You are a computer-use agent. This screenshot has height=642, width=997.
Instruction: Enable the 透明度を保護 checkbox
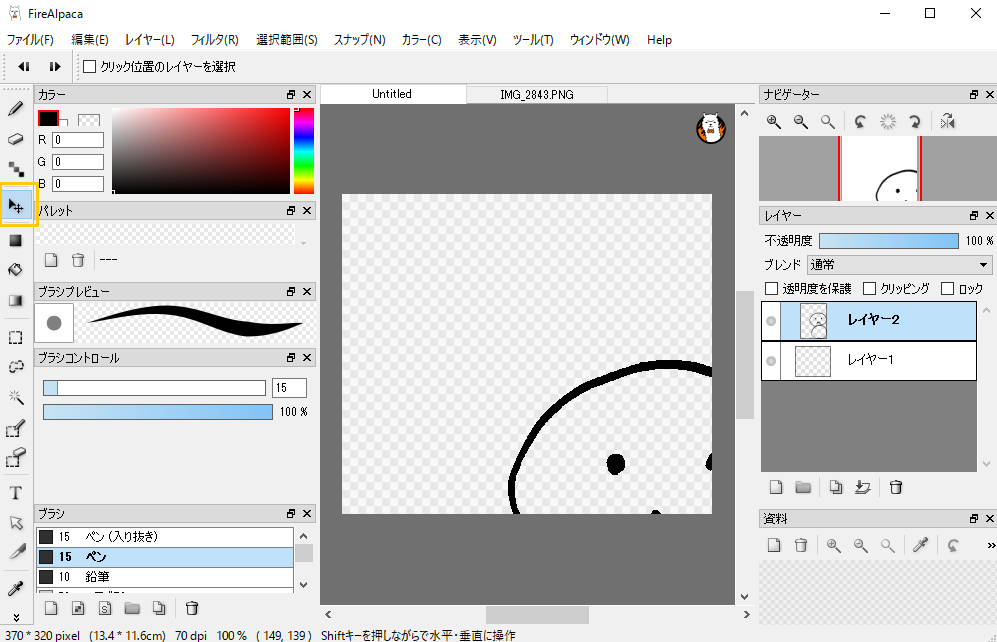click(x=769, y=289)
